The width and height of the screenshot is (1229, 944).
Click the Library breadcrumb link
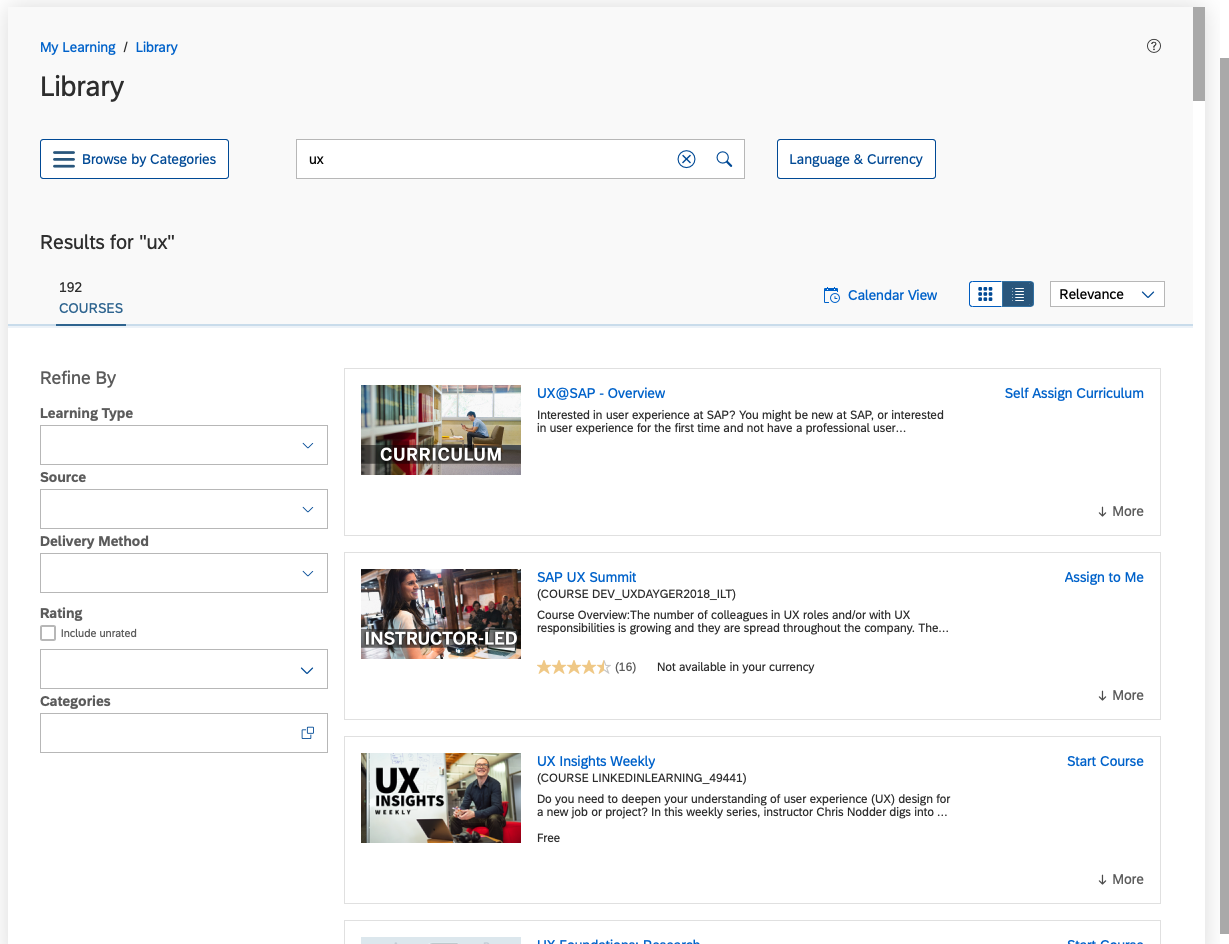pos(157,47)
